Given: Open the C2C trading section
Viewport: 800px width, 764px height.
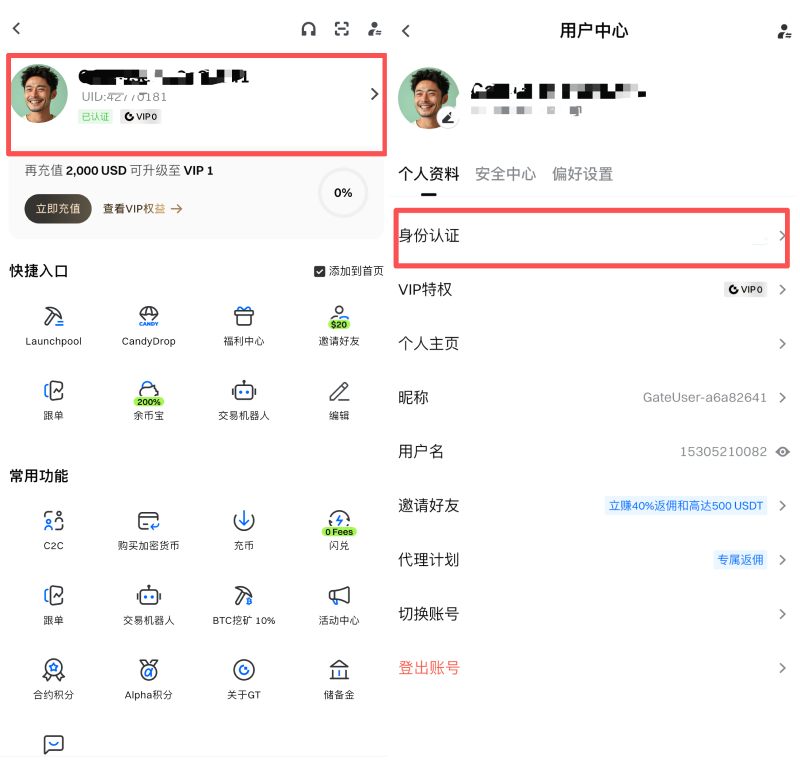Looking at the screenshot, I should coord(53,530).
